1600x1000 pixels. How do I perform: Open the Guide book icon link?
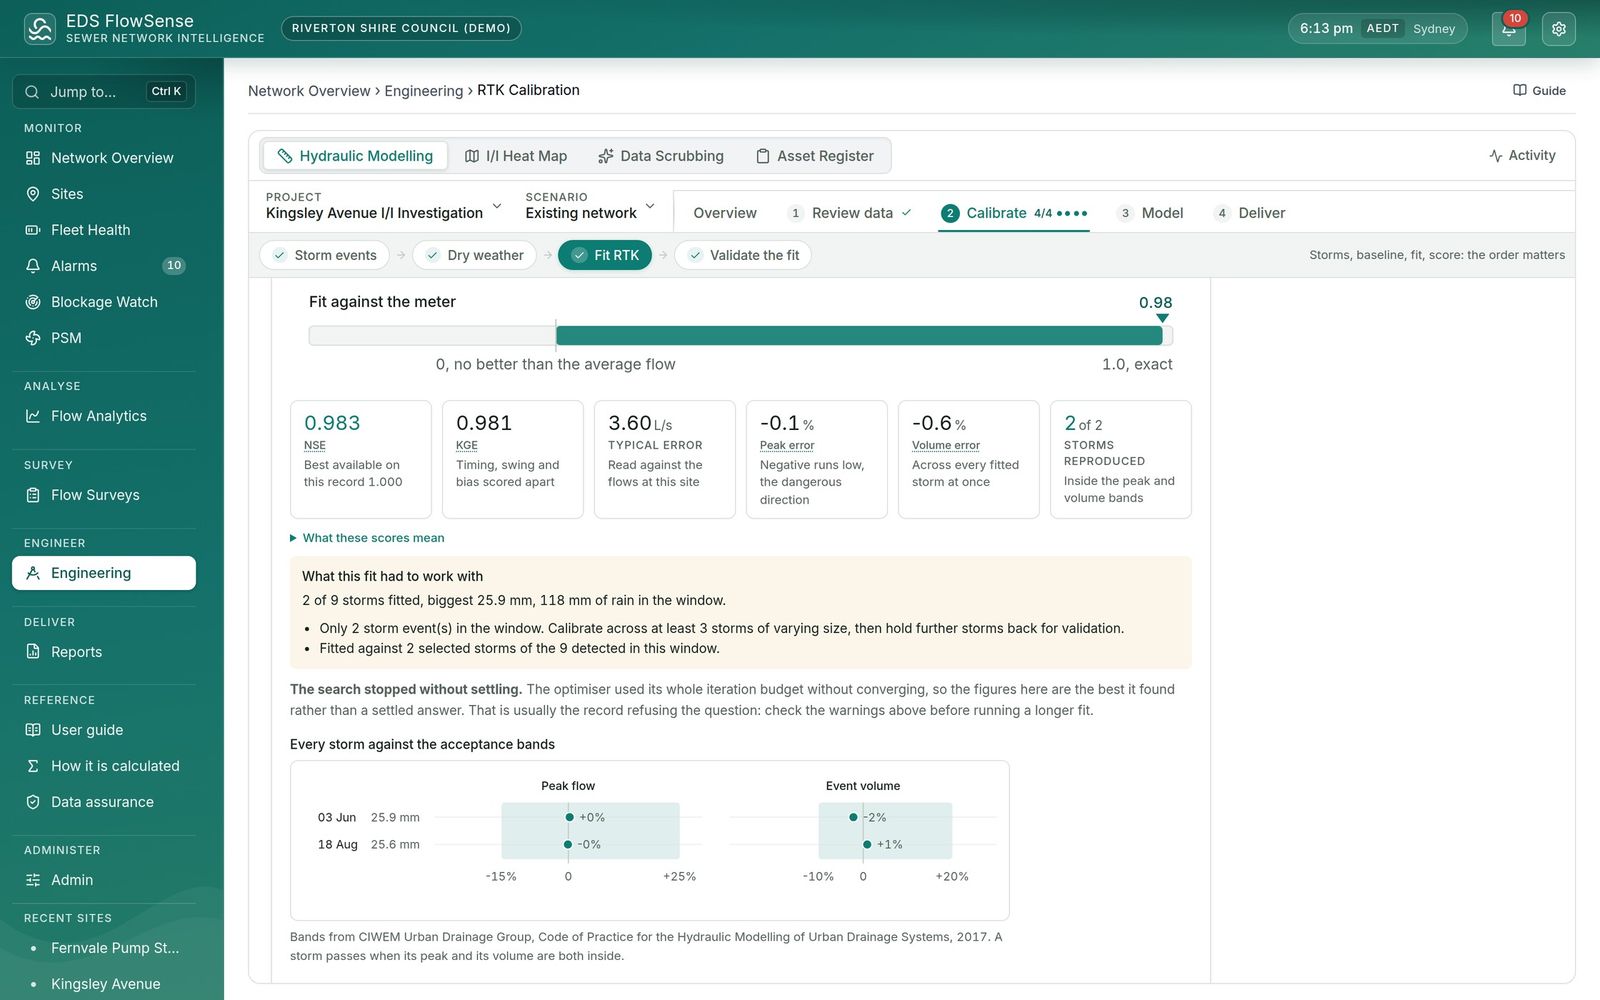coord(1539,90)
